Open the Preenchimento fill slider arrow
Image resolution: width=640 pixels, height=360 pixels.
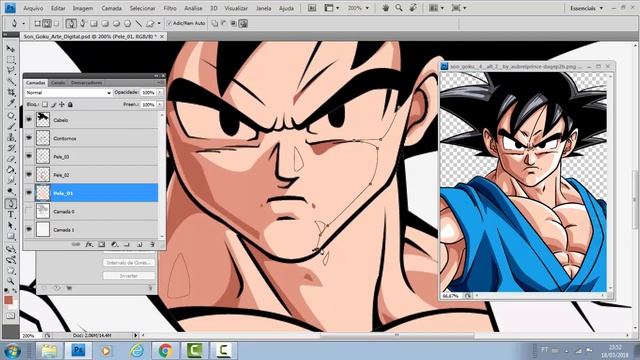pos(160,105)
